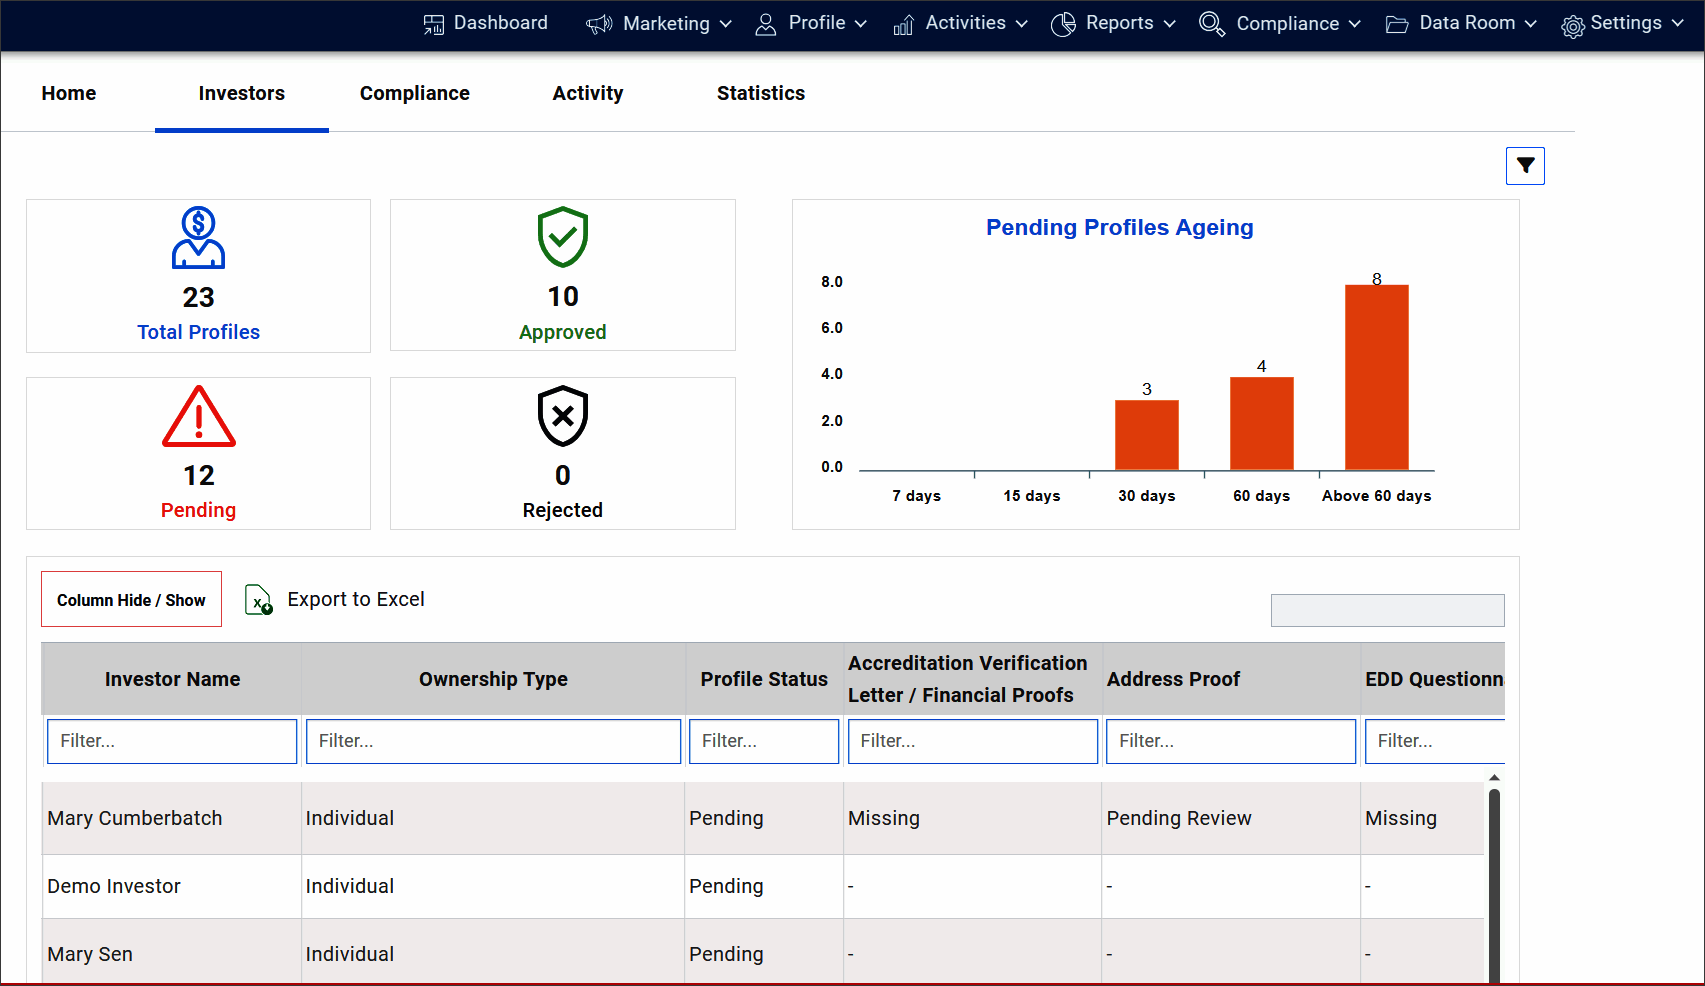Go to the Home tab
The width and height of the screenshot is (1705, 986).
tap(69, 93)
